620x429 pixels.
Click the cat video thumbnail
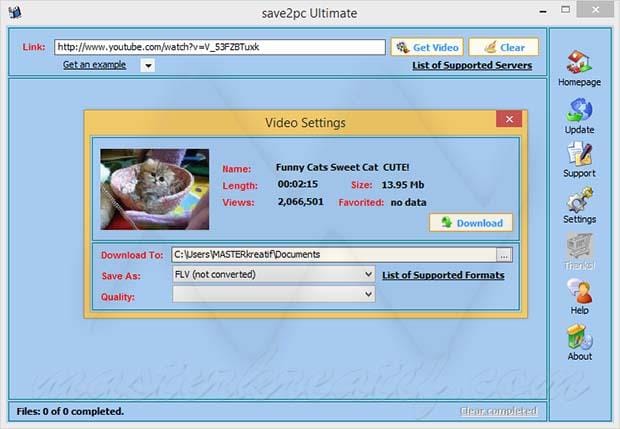pos(155,189)
